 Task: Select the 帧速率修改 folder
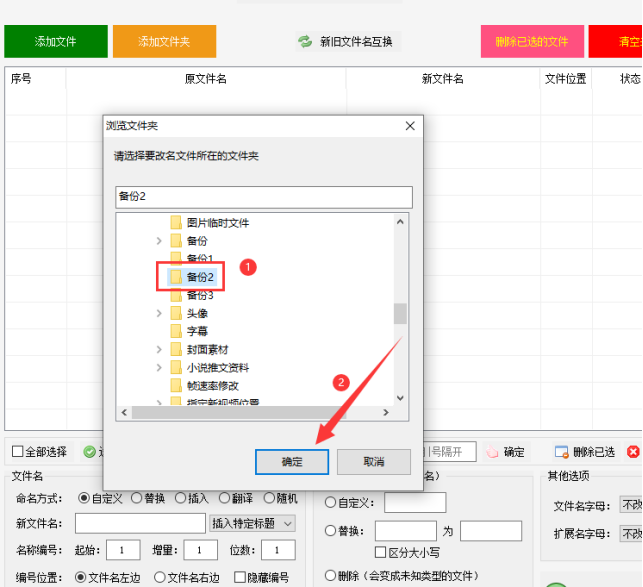click(212, 386)
